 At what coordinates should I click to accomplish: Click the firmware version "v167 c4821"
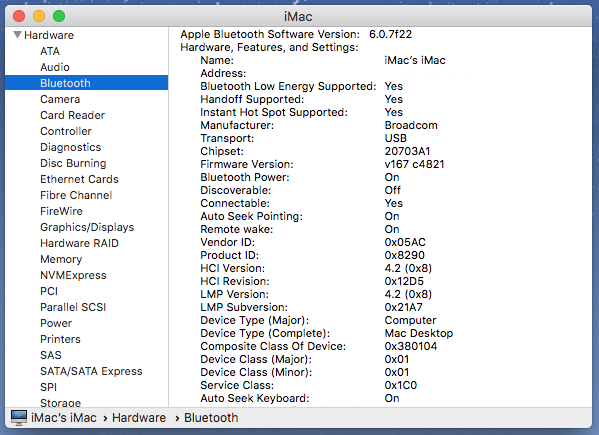pyautogui.click(x=414, y=164)
